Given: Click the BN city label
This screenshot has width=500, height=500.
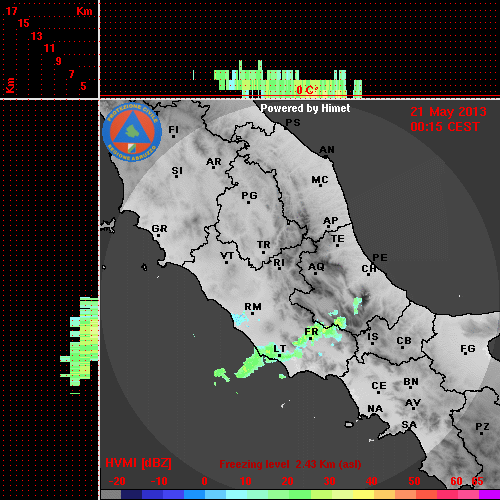Looking at the screenshot, I should point(411,381).
